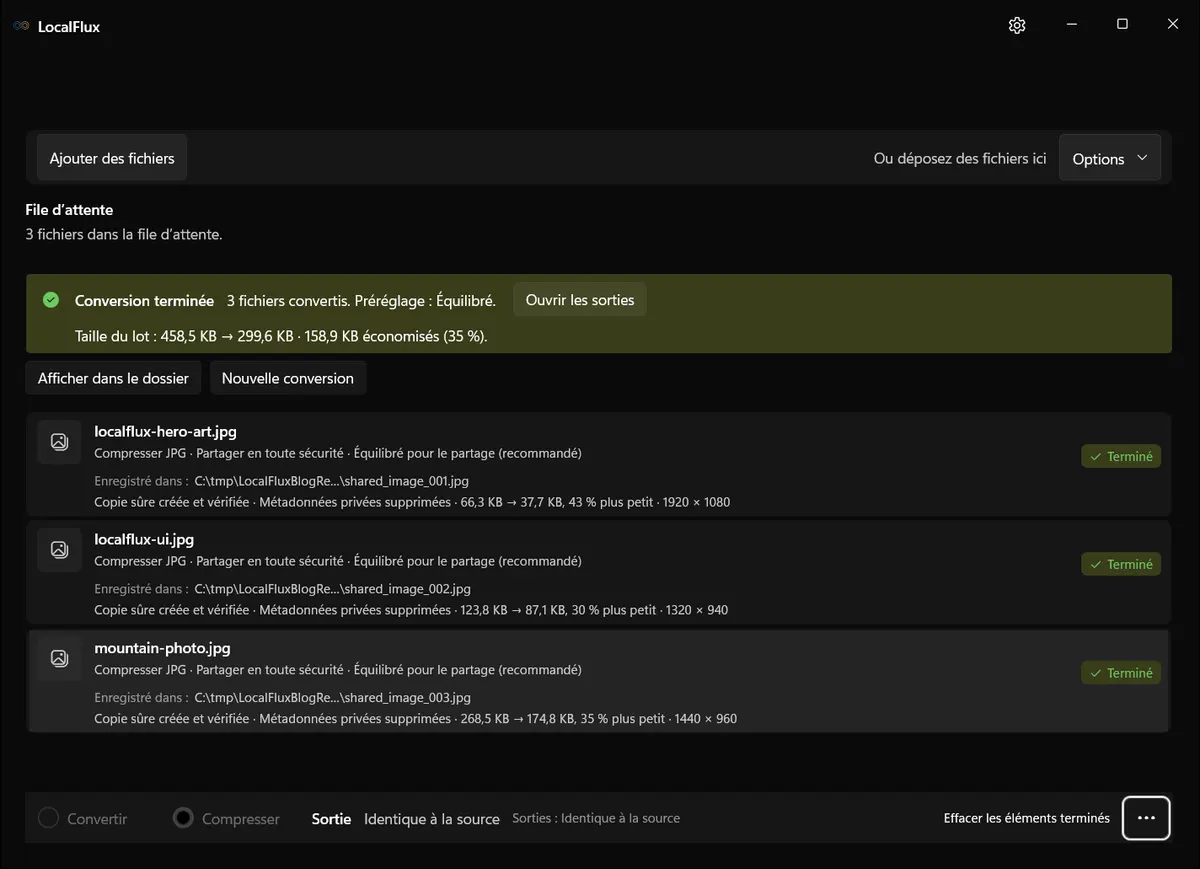The width and height of the screenshot is (1200, 869).
Task: Click the bold Sortie label
Action: 331,819
